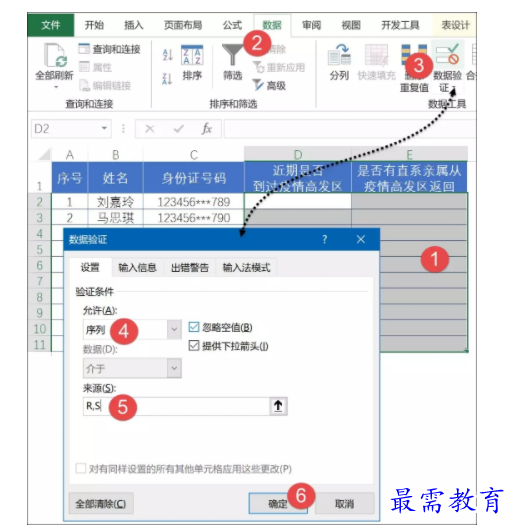This screenshot has width=512, height=532.
Task: Click cell 123456***790
Action: pos(194,217)
